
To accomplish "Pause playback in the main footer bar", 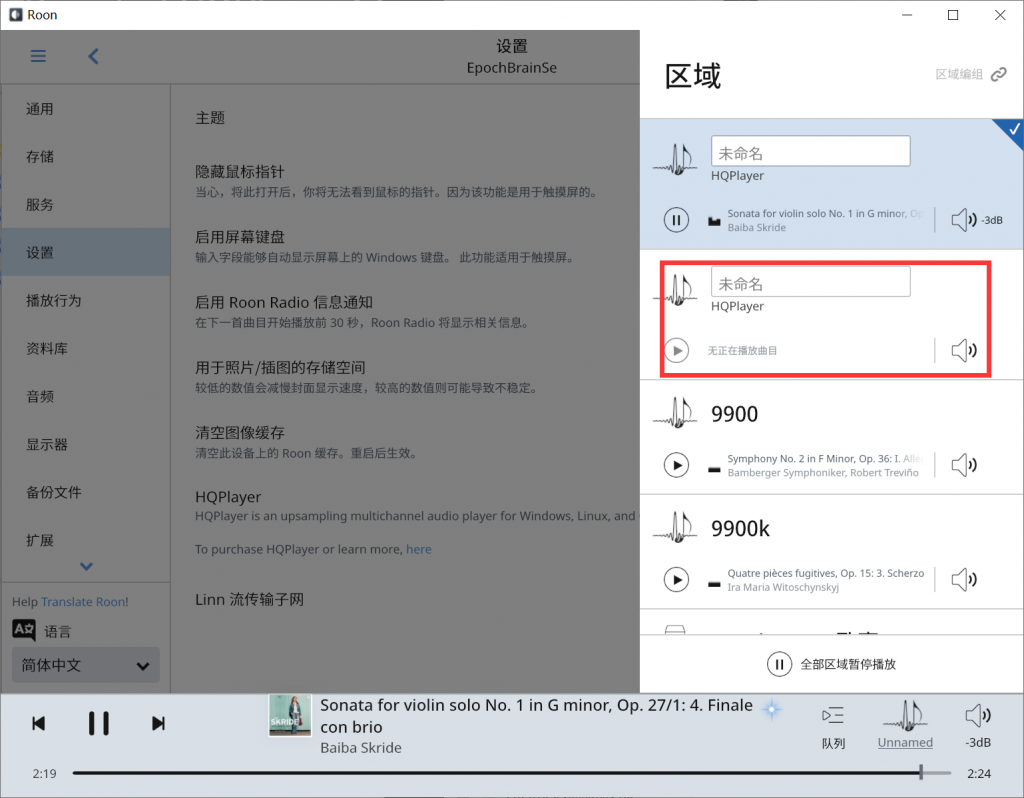I will pyautogui.click(x=98, y=723).
